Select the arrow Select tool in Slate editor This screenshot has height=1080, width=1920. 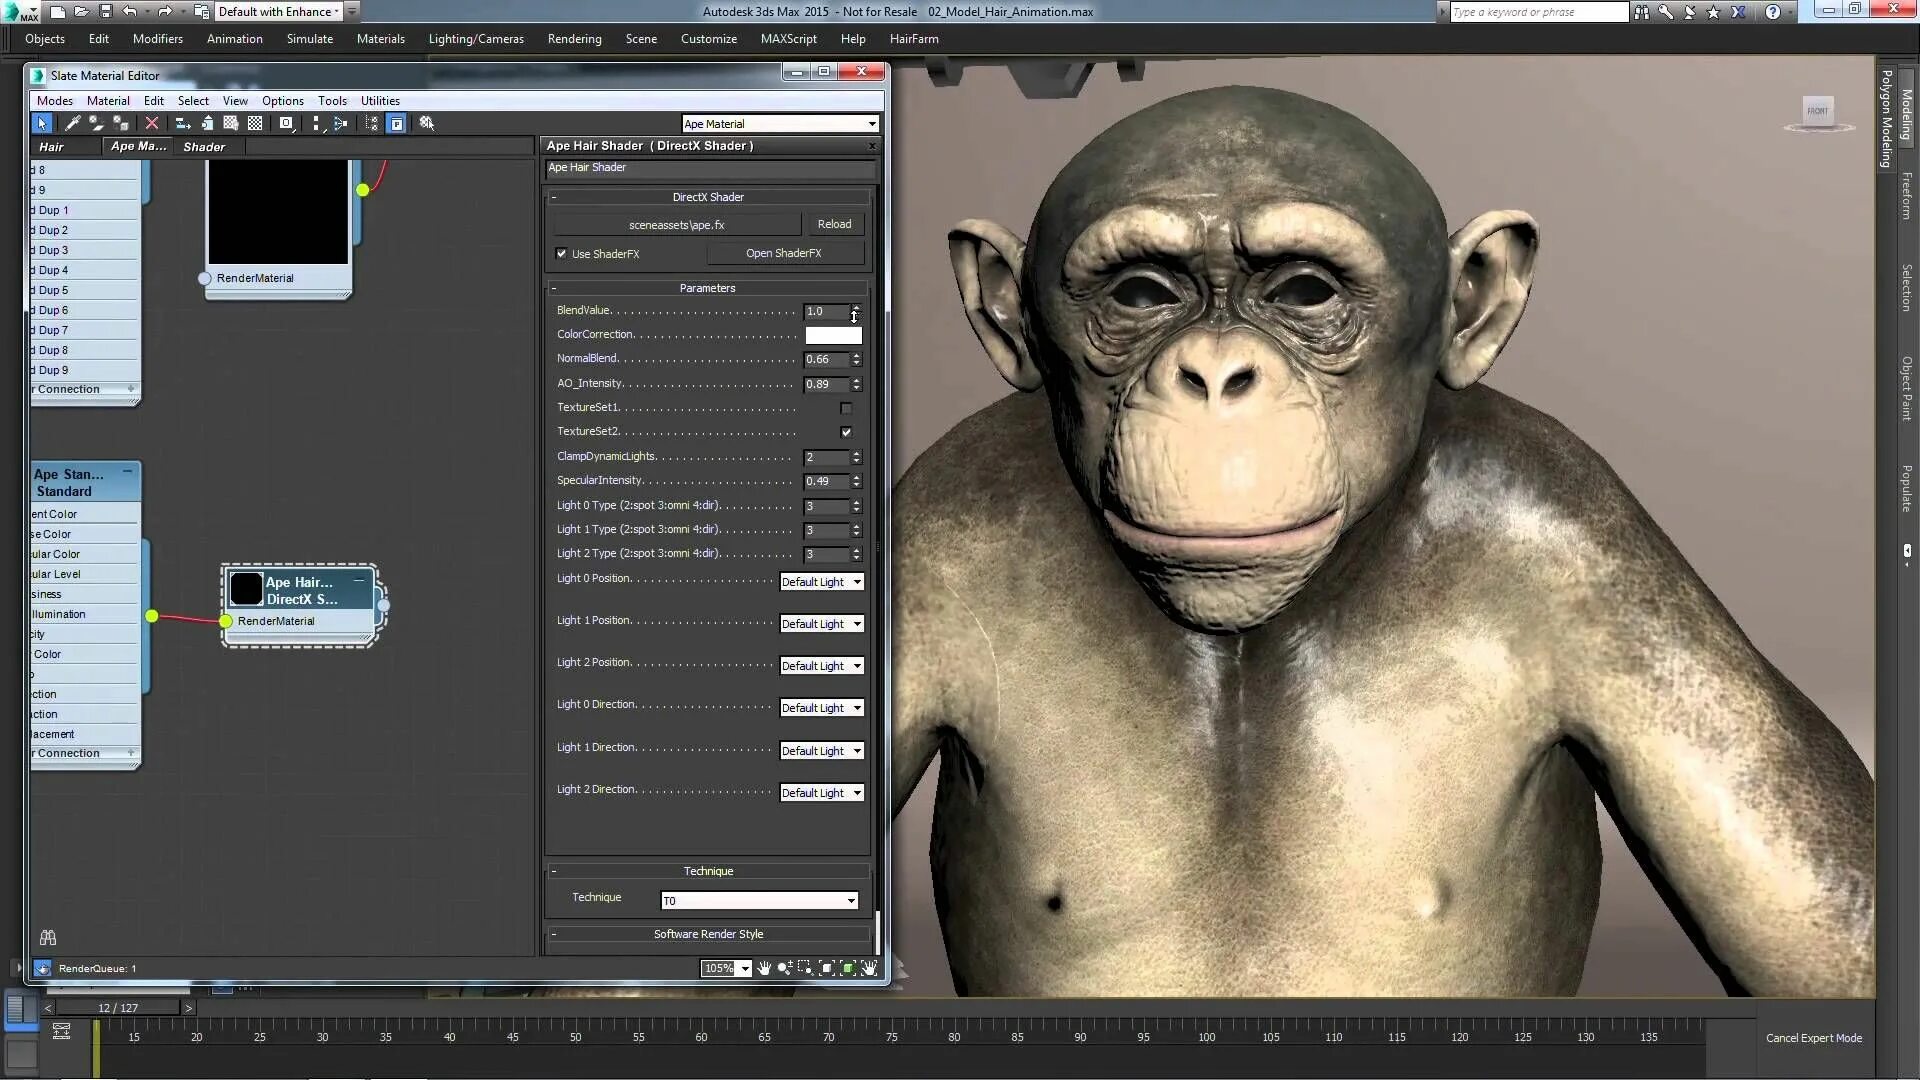click(x=41, y=123)
